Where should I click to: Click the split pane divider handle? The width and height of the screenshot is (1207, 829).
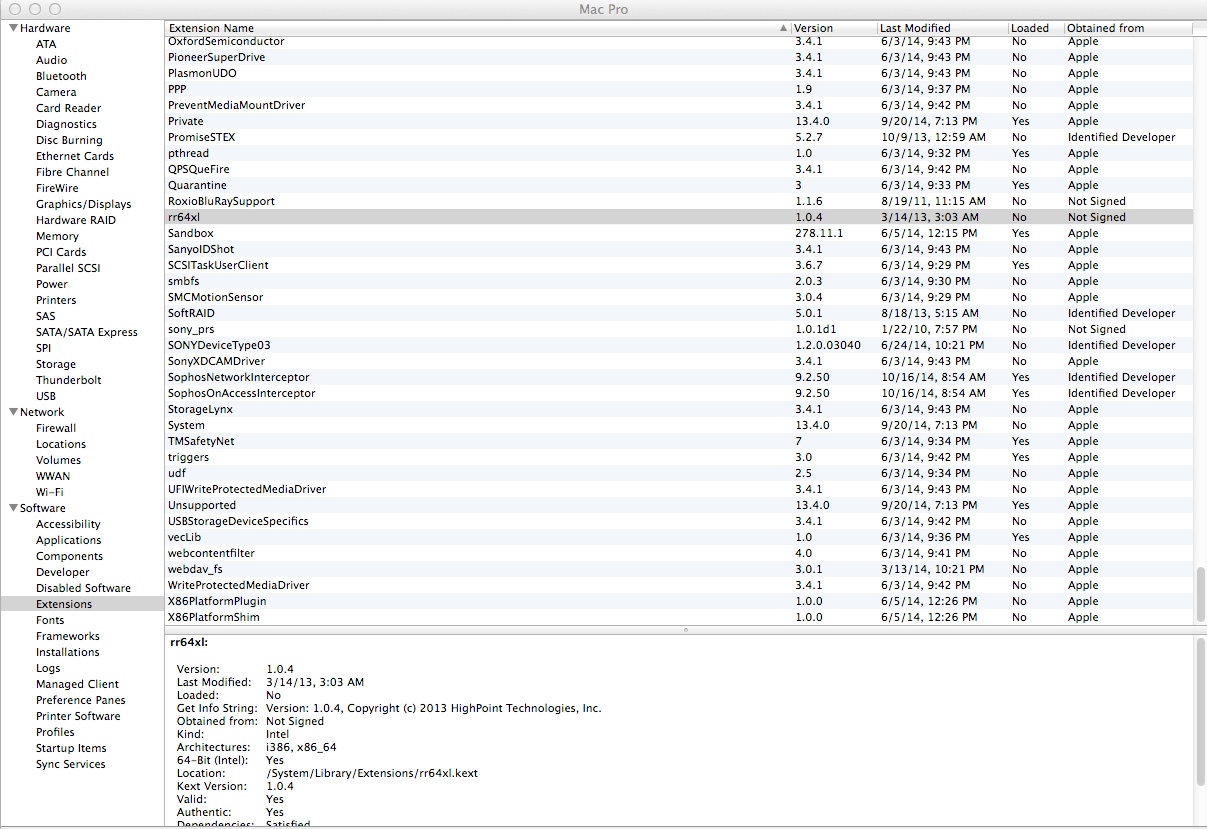(x=686, y=630)
